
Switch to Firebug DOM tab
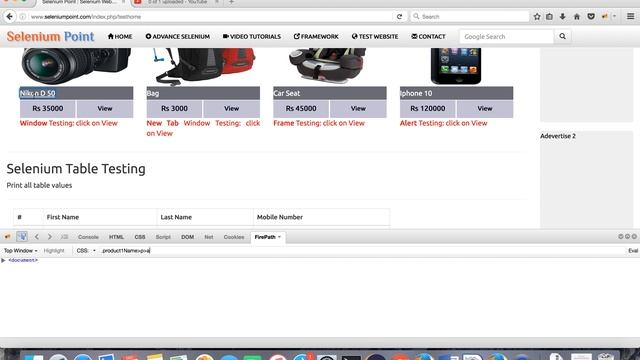187,237
